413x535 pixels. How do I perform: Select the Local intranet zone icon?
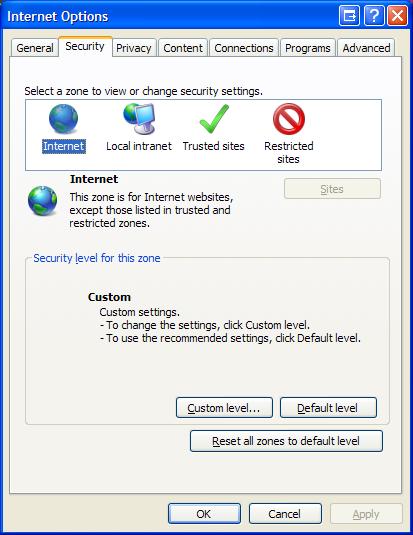coord(139,119)
